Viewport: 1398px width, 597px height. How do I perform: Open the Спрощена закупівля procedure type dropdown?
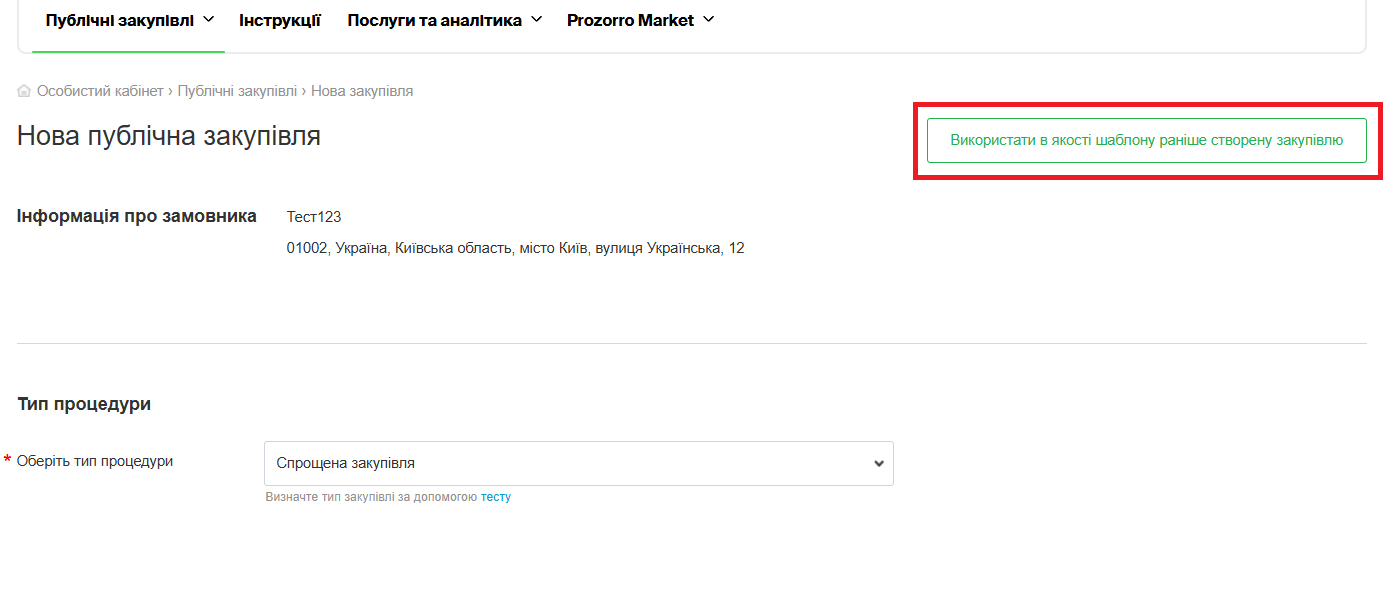pos(570,464)
